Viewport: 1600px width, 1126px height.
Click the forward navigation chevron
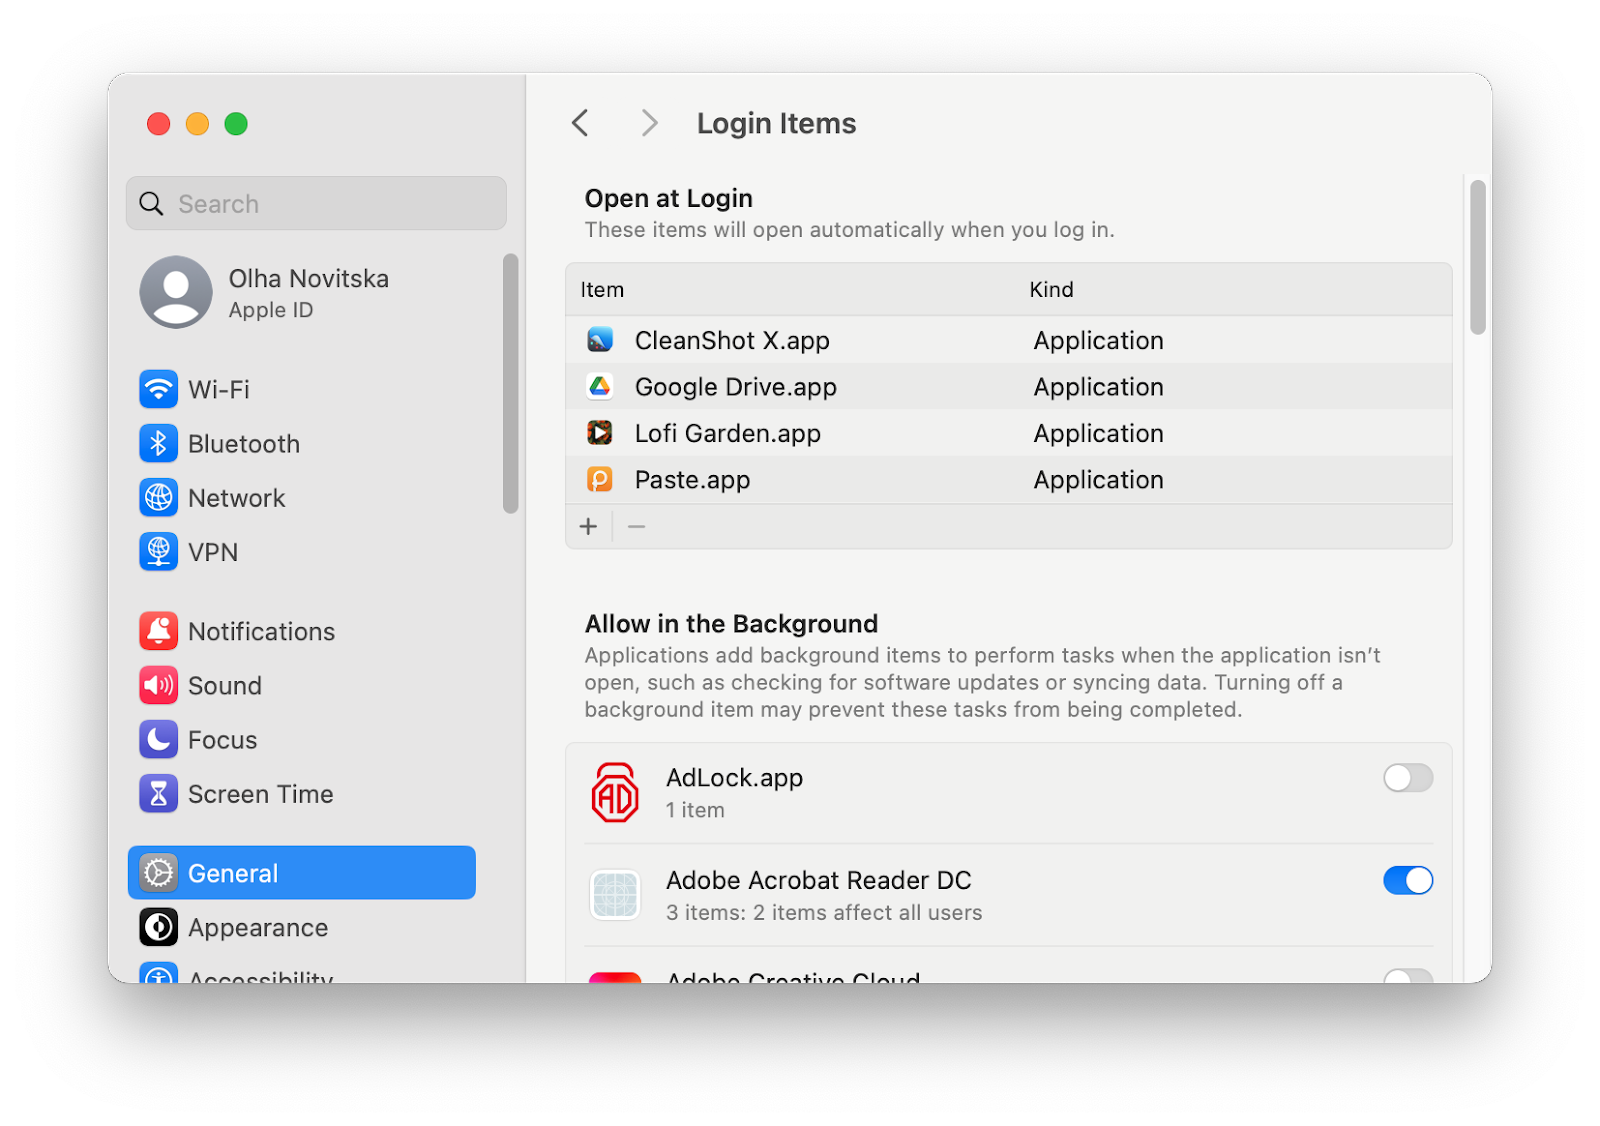coord(649,122)
